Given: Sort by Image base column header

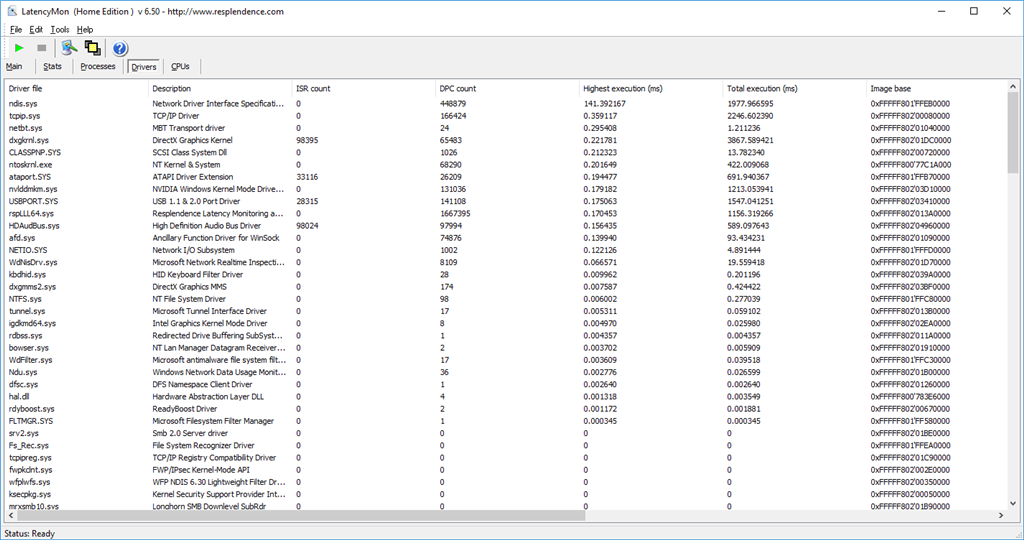Looking at the screenshot, I should coord(937,88).
